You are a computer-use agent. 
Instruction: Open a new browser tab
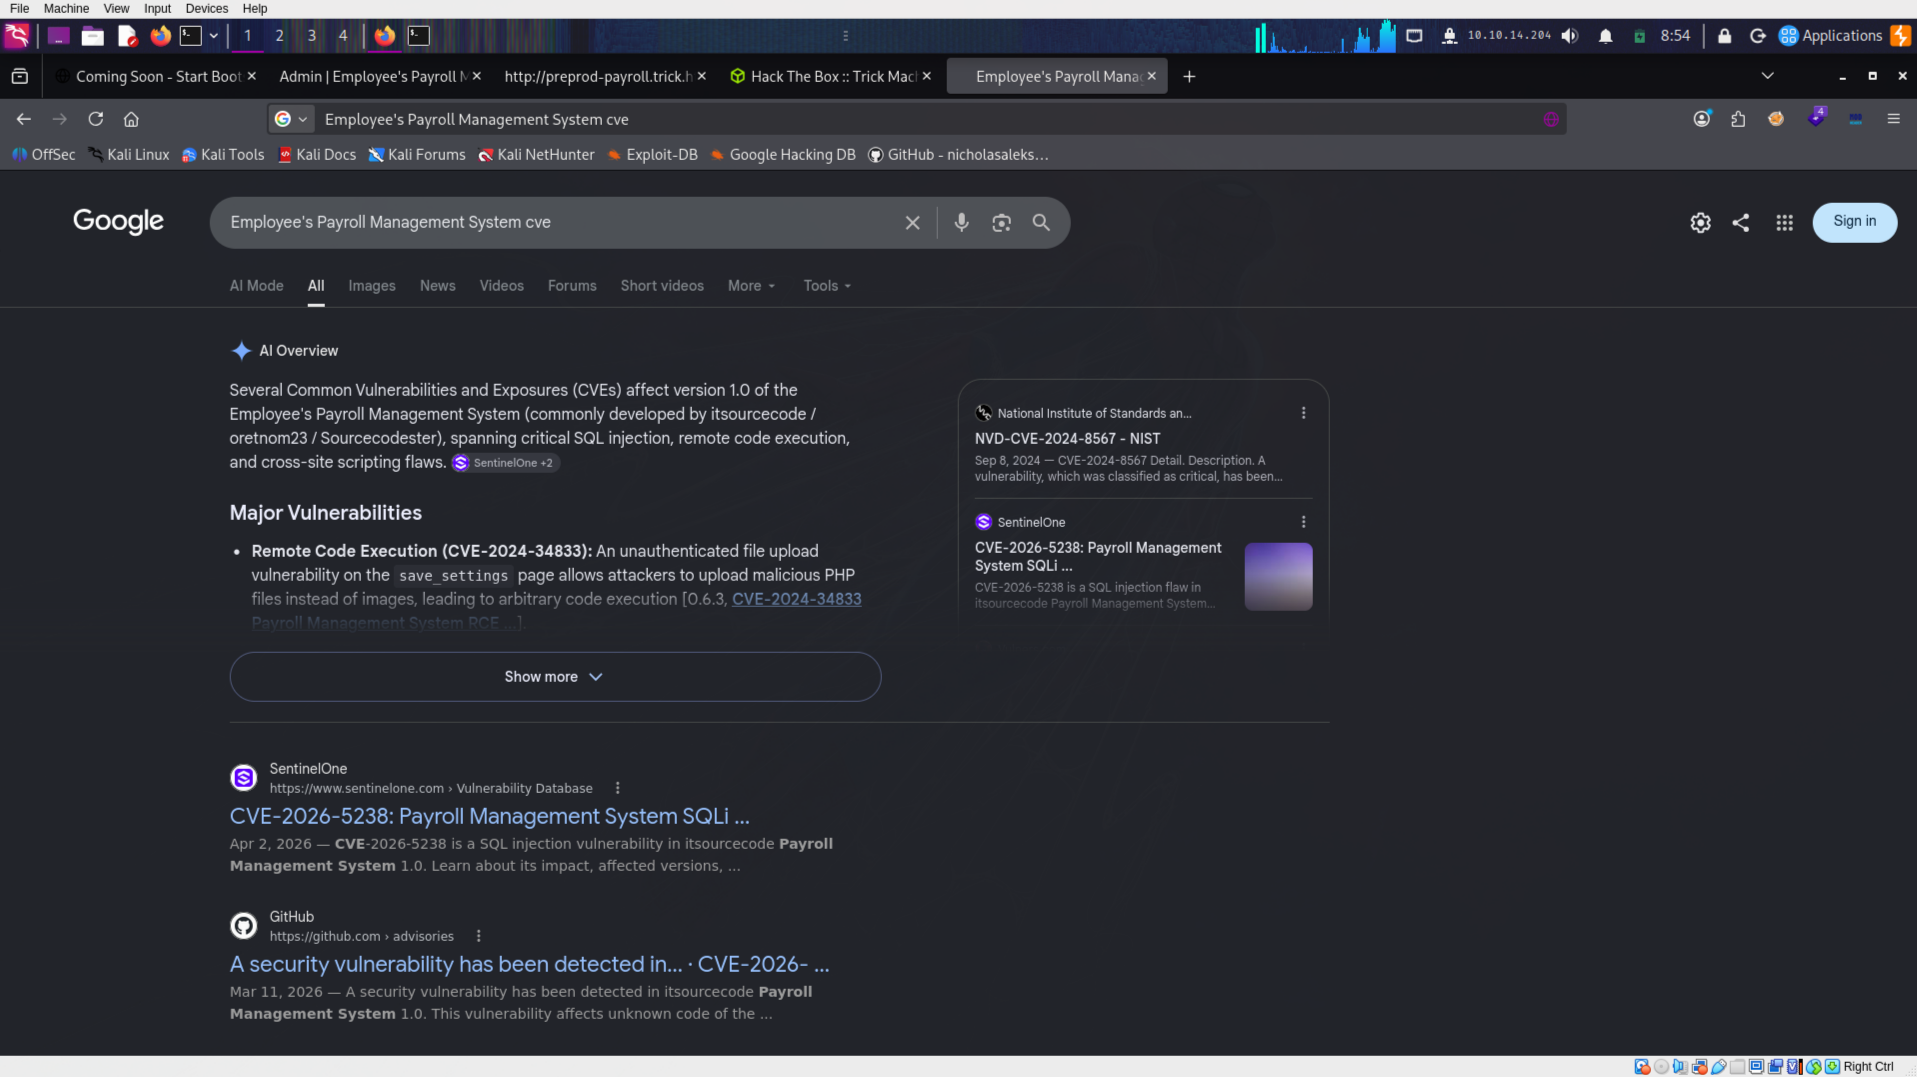pos(1189,76)
